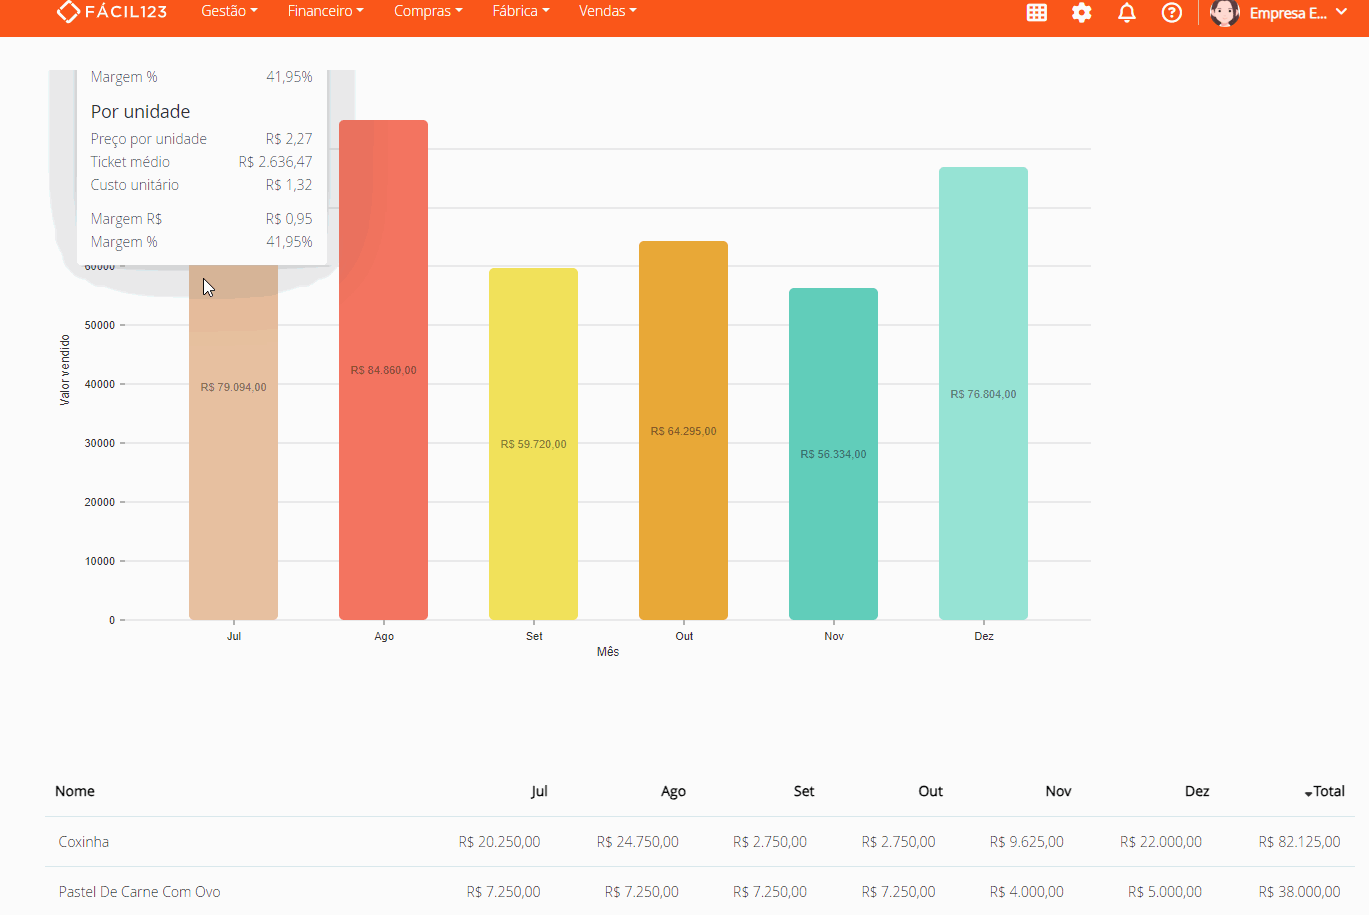Image resolution: width=1369 pixels, height=915 pixels.
Task: Open the Vendas menu
Action: coord(607,11)
